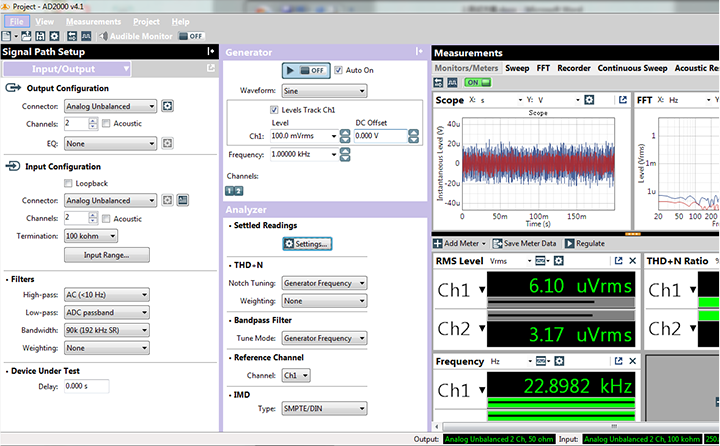Uncheck Levels Track Ch1 checkbox
This screenshot has width=720, height=446.
[274, 110]
